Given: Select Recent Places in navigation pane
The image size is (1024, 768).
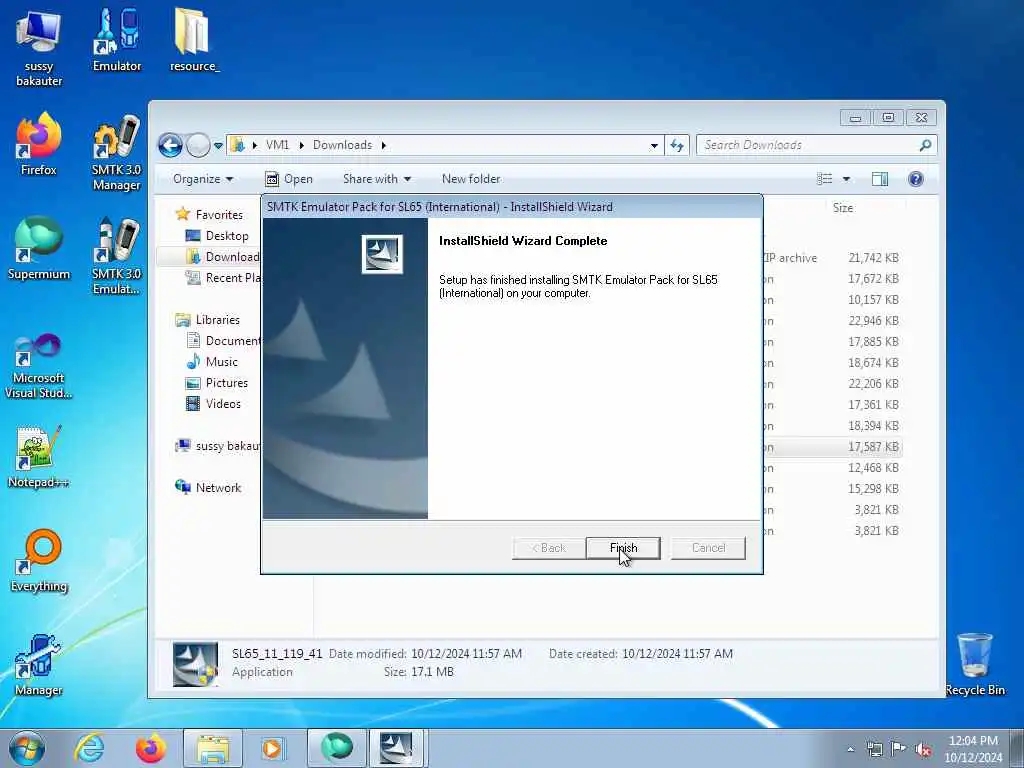Looking at the screenshot, I should pos(222,278).
